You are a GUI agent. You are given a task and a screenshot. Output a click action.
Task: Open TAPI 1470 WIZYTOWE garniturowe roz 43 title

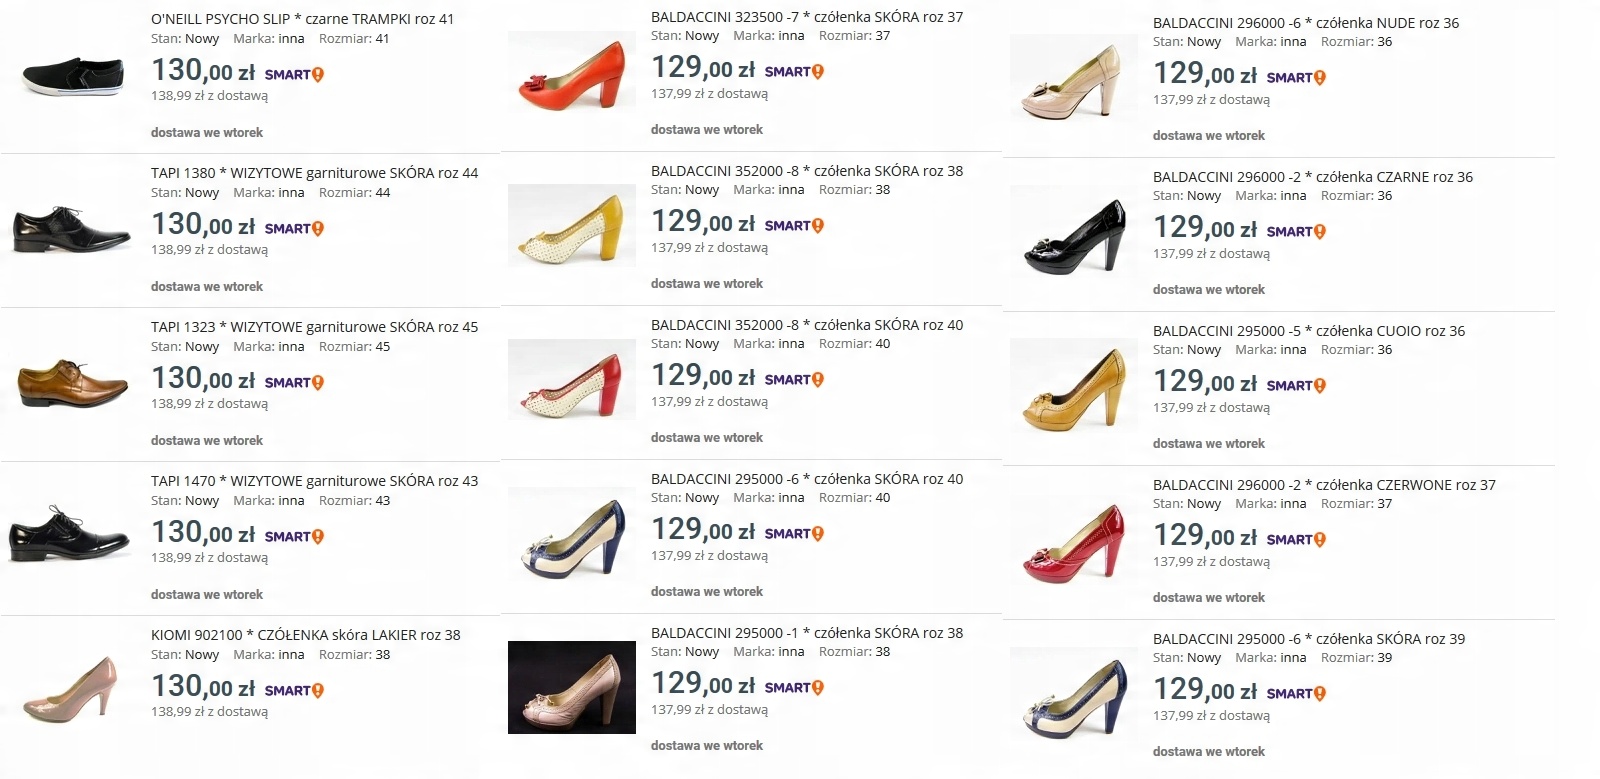point(314,481)
